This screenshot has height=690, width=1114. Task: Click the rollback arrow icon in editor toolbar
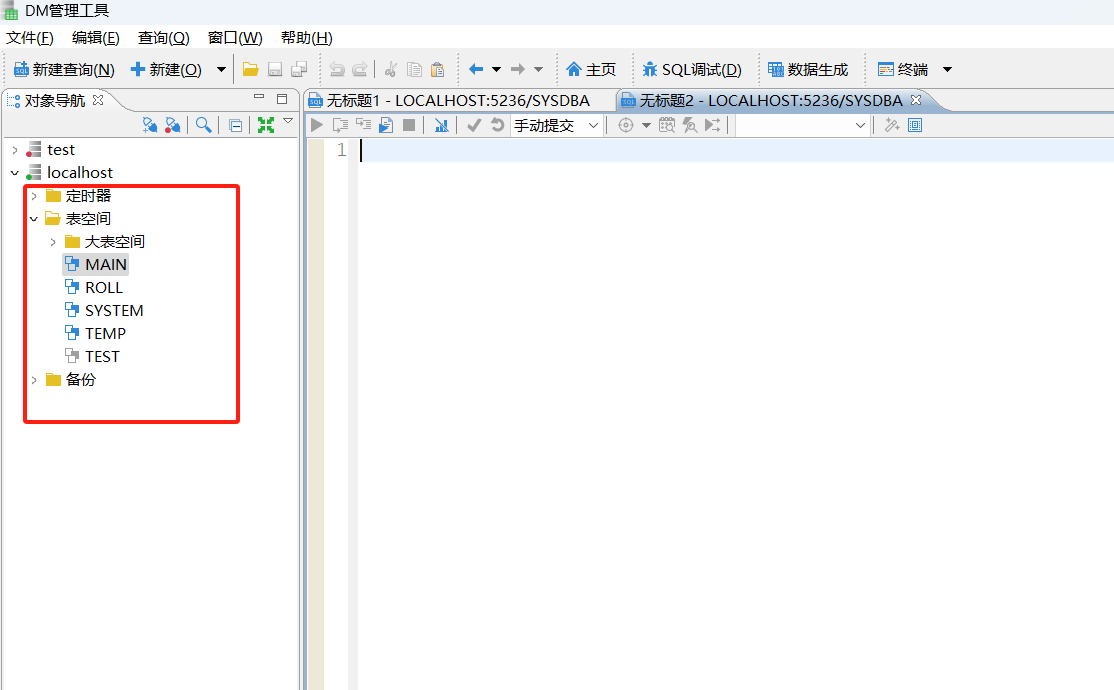point(497,125)
